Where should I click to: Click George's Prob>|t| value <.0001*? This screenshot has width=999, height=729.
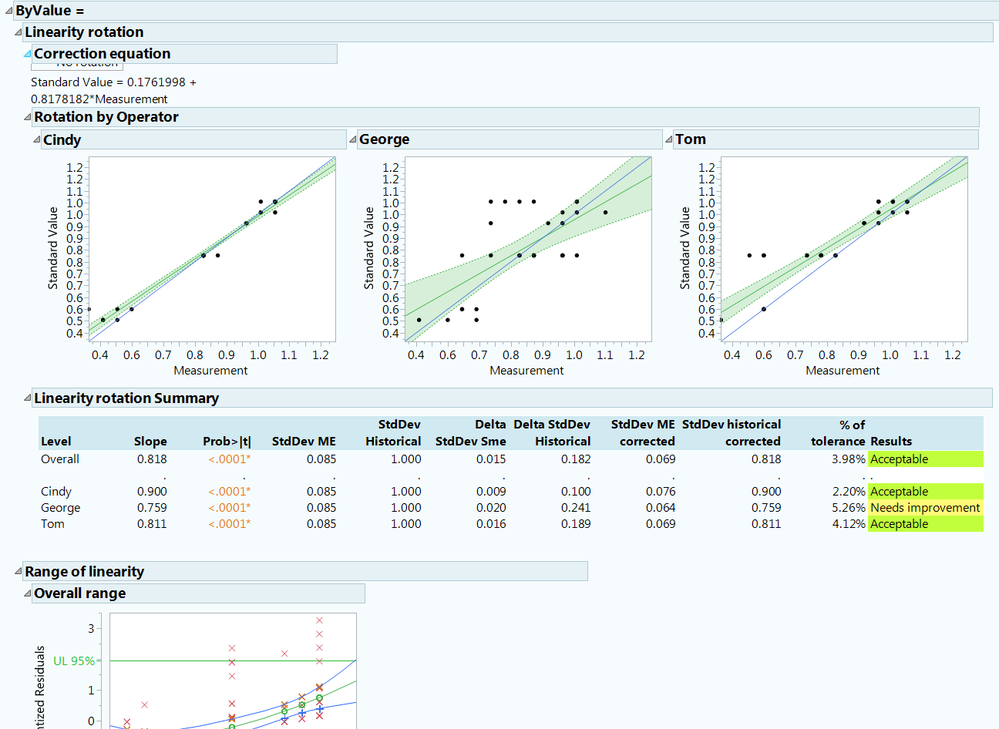point(229,508)
